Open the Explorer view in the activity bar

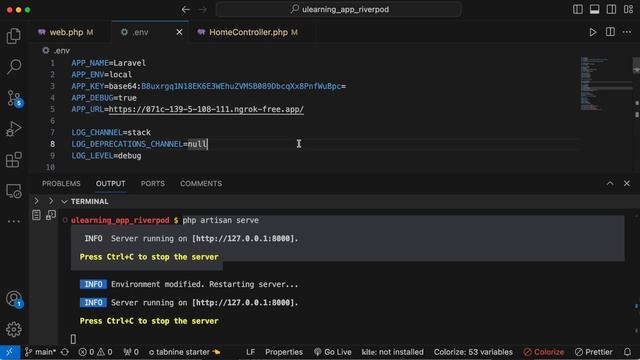point(13,36)
